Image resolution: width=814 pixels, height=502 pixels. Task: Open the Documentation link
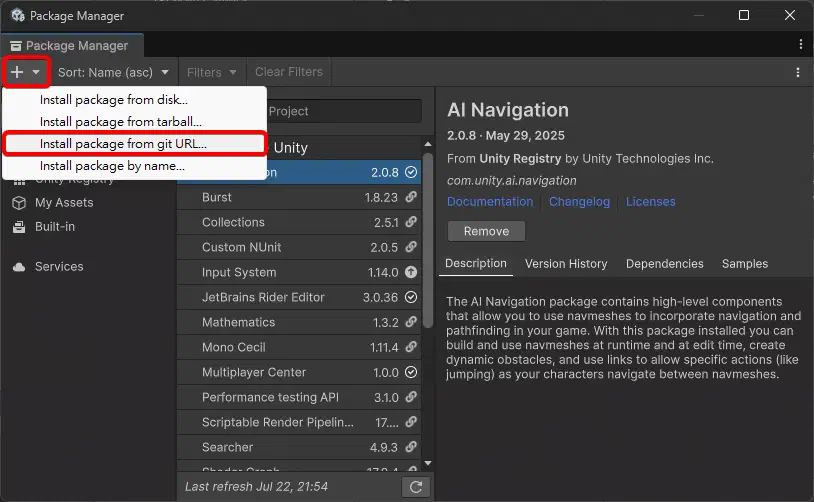click(490, 202)
